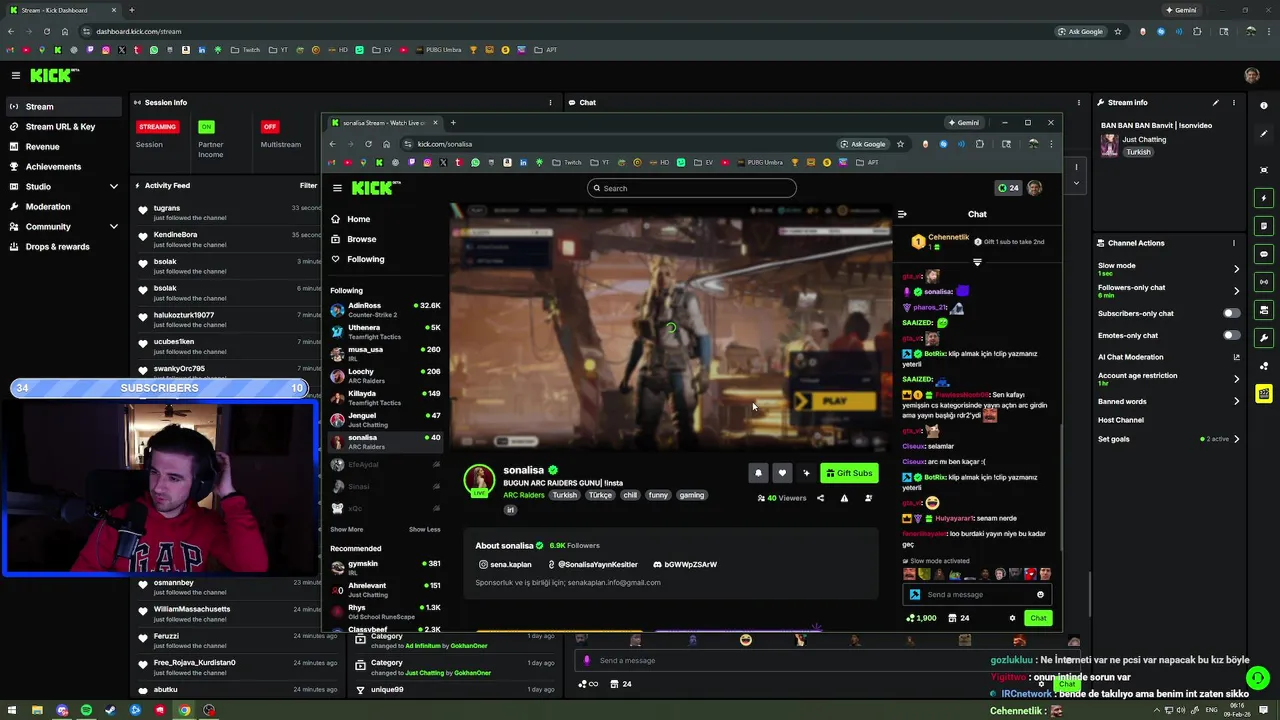The height and width of the screenshot is (720, 1280).
Task: Open the wrench tool in dashboard right rail
Action: coord(1264,338)
